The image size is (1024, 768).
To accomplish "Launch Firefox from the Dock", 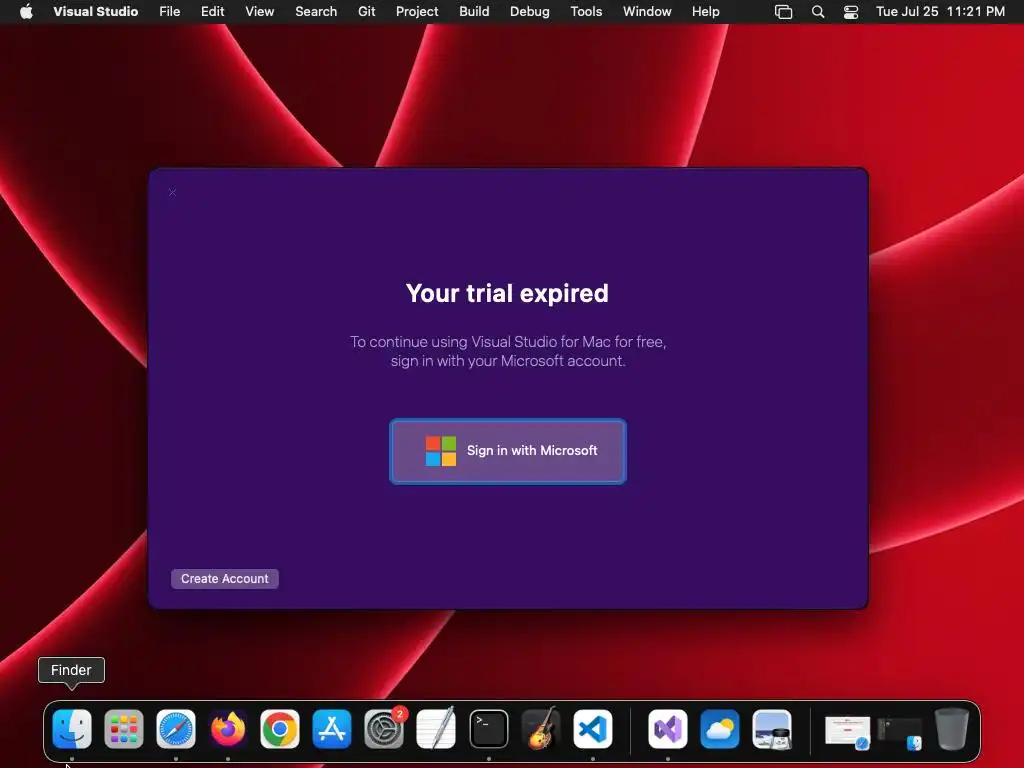I will [228, 729].
